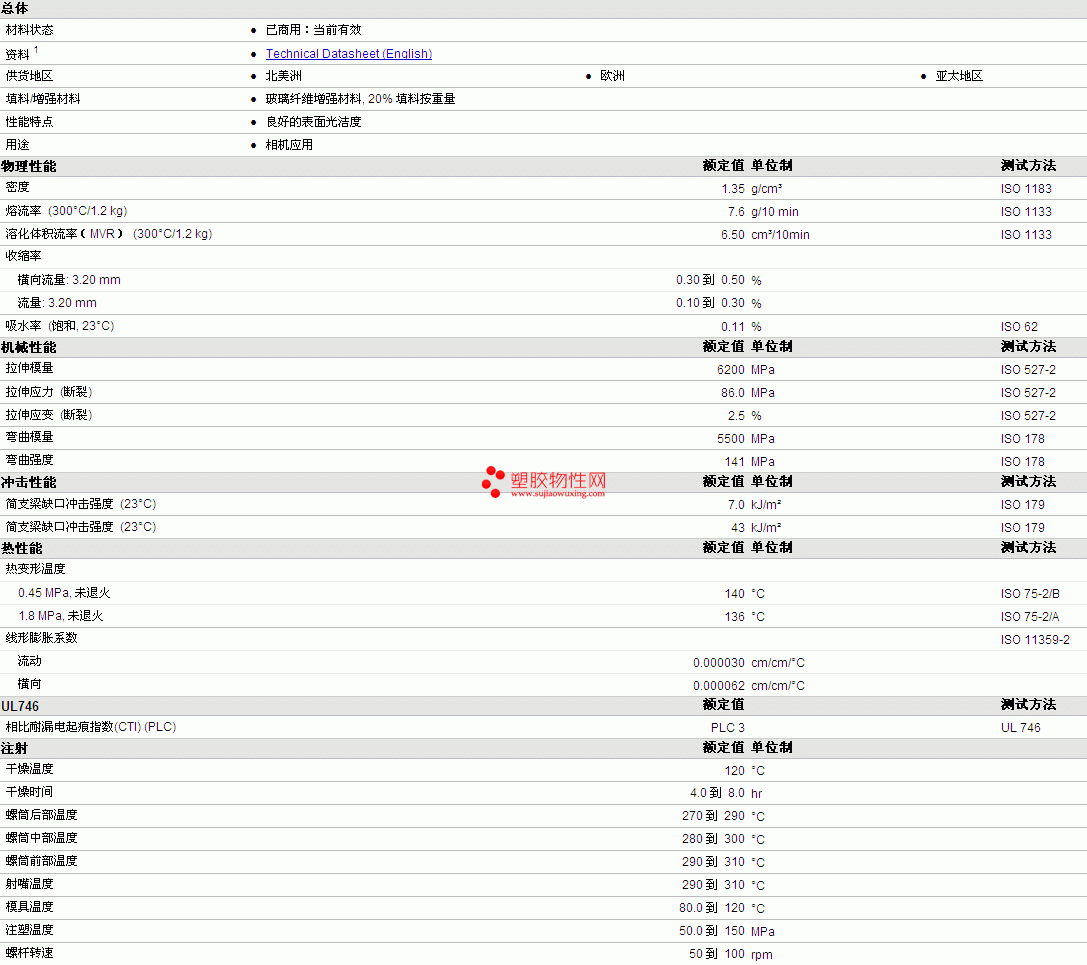Viewport: 1087px width, 965px height.
Task: Select Charpy impact value 7.0
Action: point(736,505)
